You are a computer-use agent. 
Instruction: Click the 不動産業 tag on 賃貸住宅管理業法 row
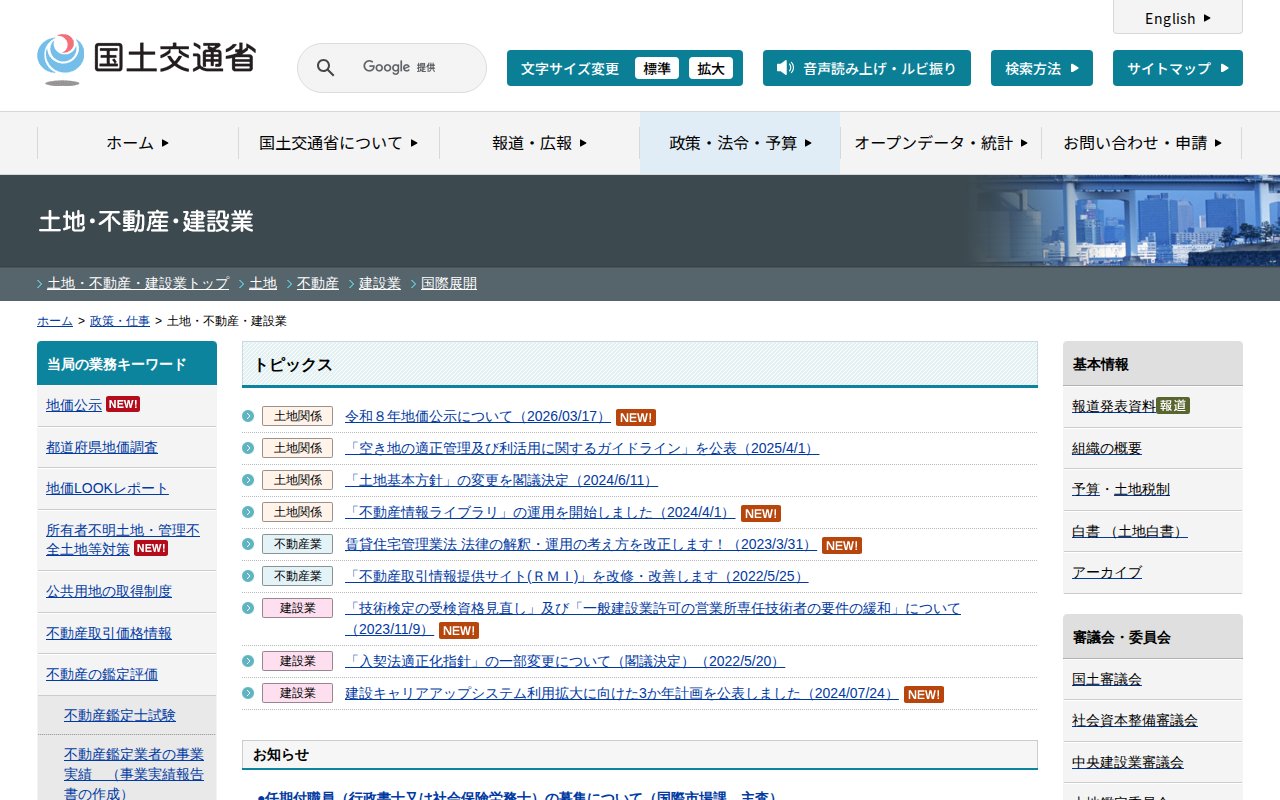tap(297, 545)
